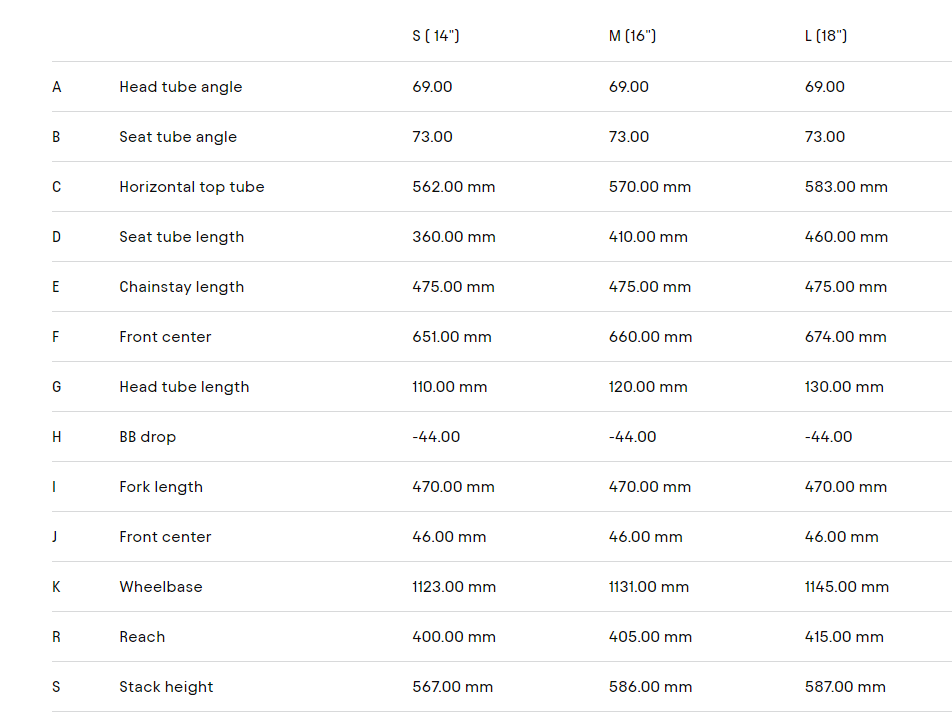Click the Fork length row label
Image resolution: width=952 pixels, height=722 pixels.
tap(160, 487)
